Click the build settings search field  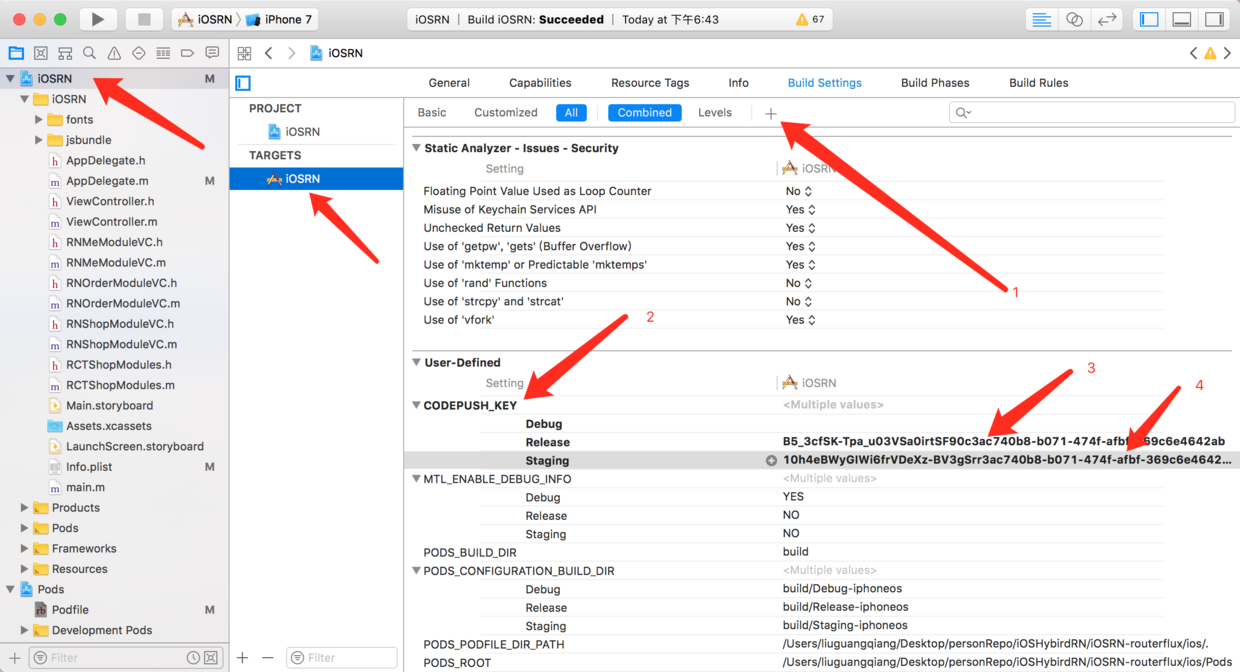(x=1090, y=113)
